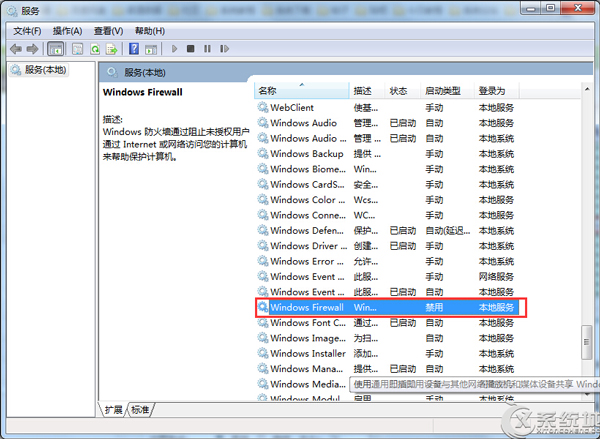The width and height of the screenshot is (600, 439).
Task: Select the Windows Conne... service name
Action: coord(308,215)
